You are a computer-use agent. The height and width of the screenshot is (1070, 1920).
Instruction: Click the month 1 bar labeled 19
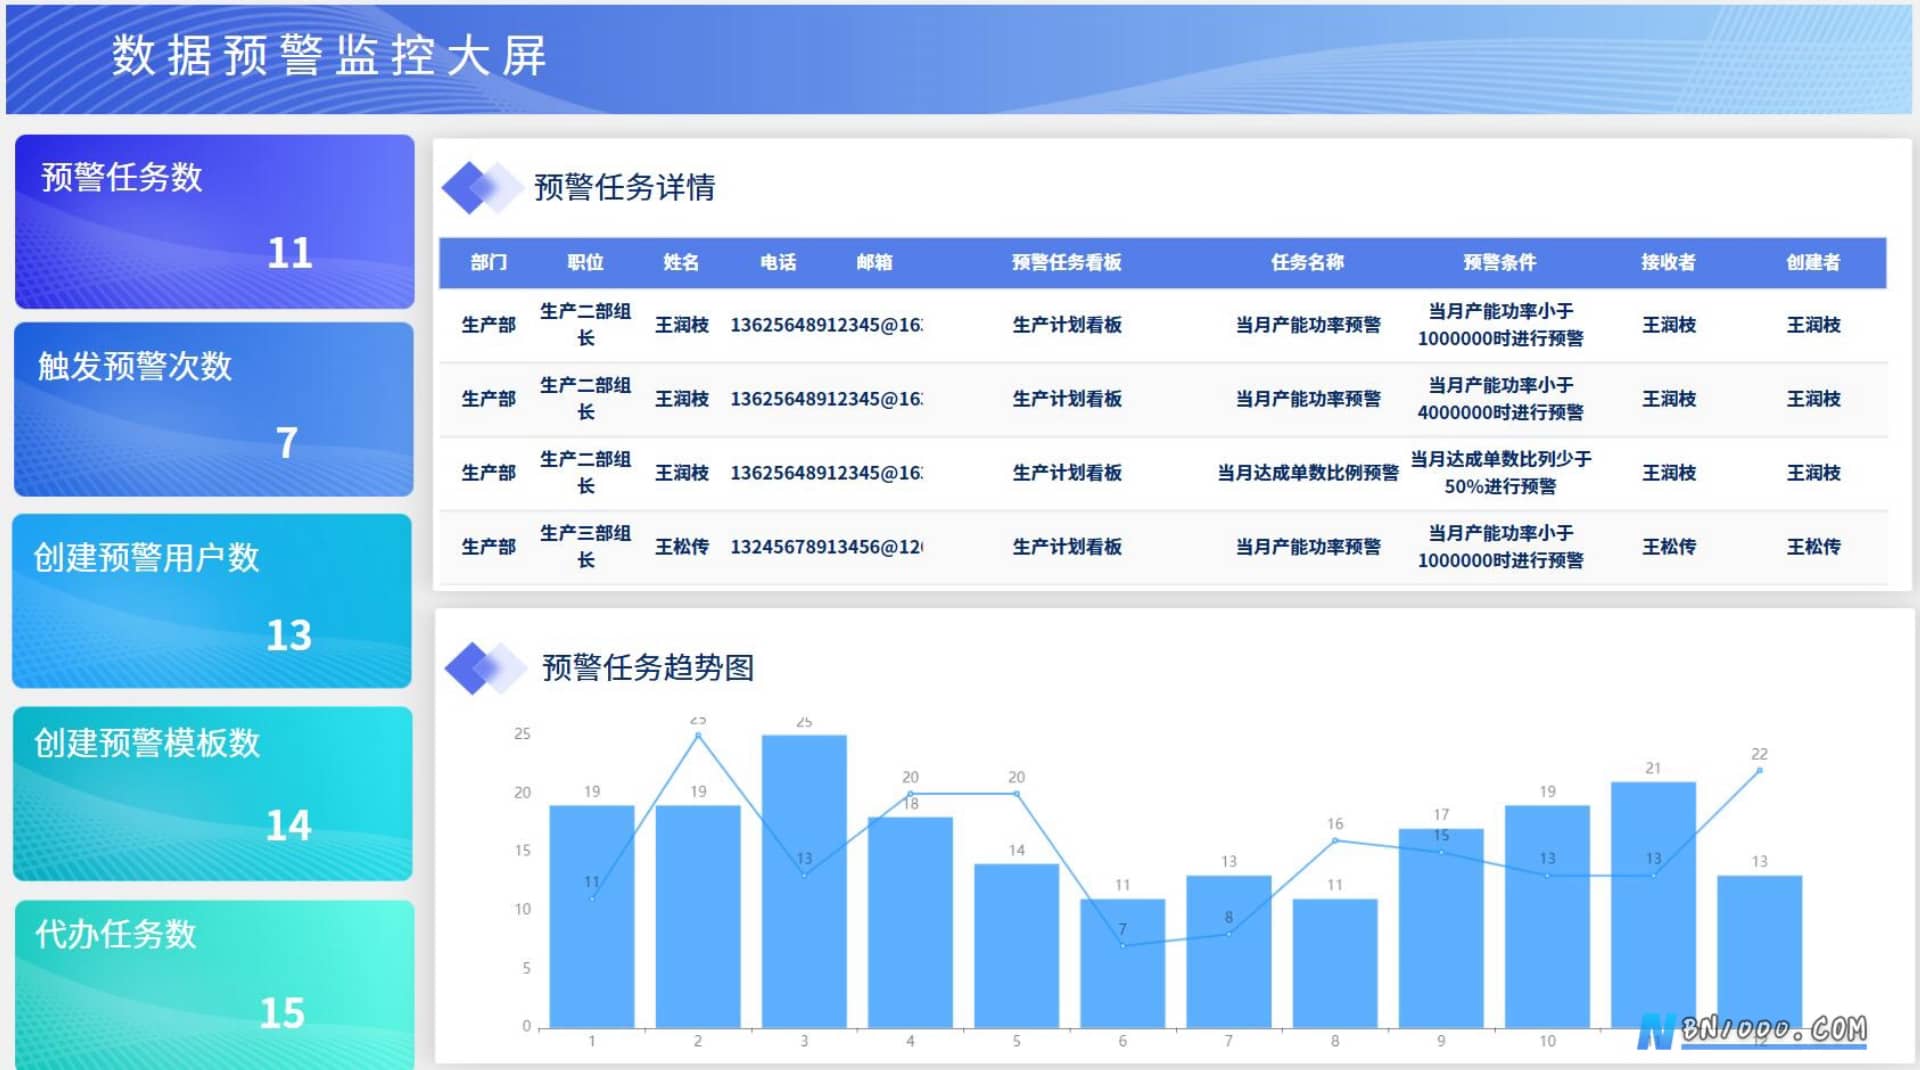pyautogui.click(x=592, y=916)
